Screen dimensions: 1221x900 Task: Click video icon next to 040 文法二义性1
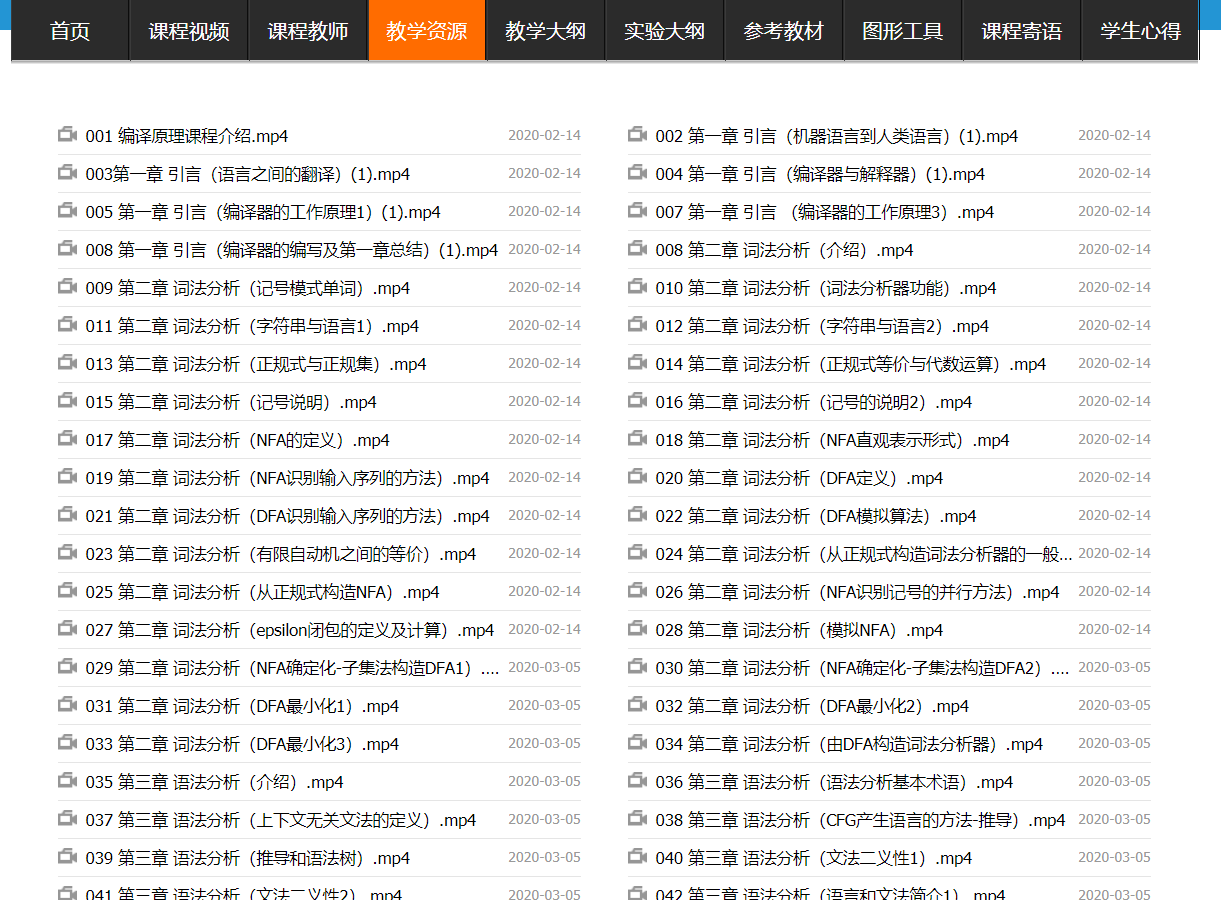tap(638, 857)
